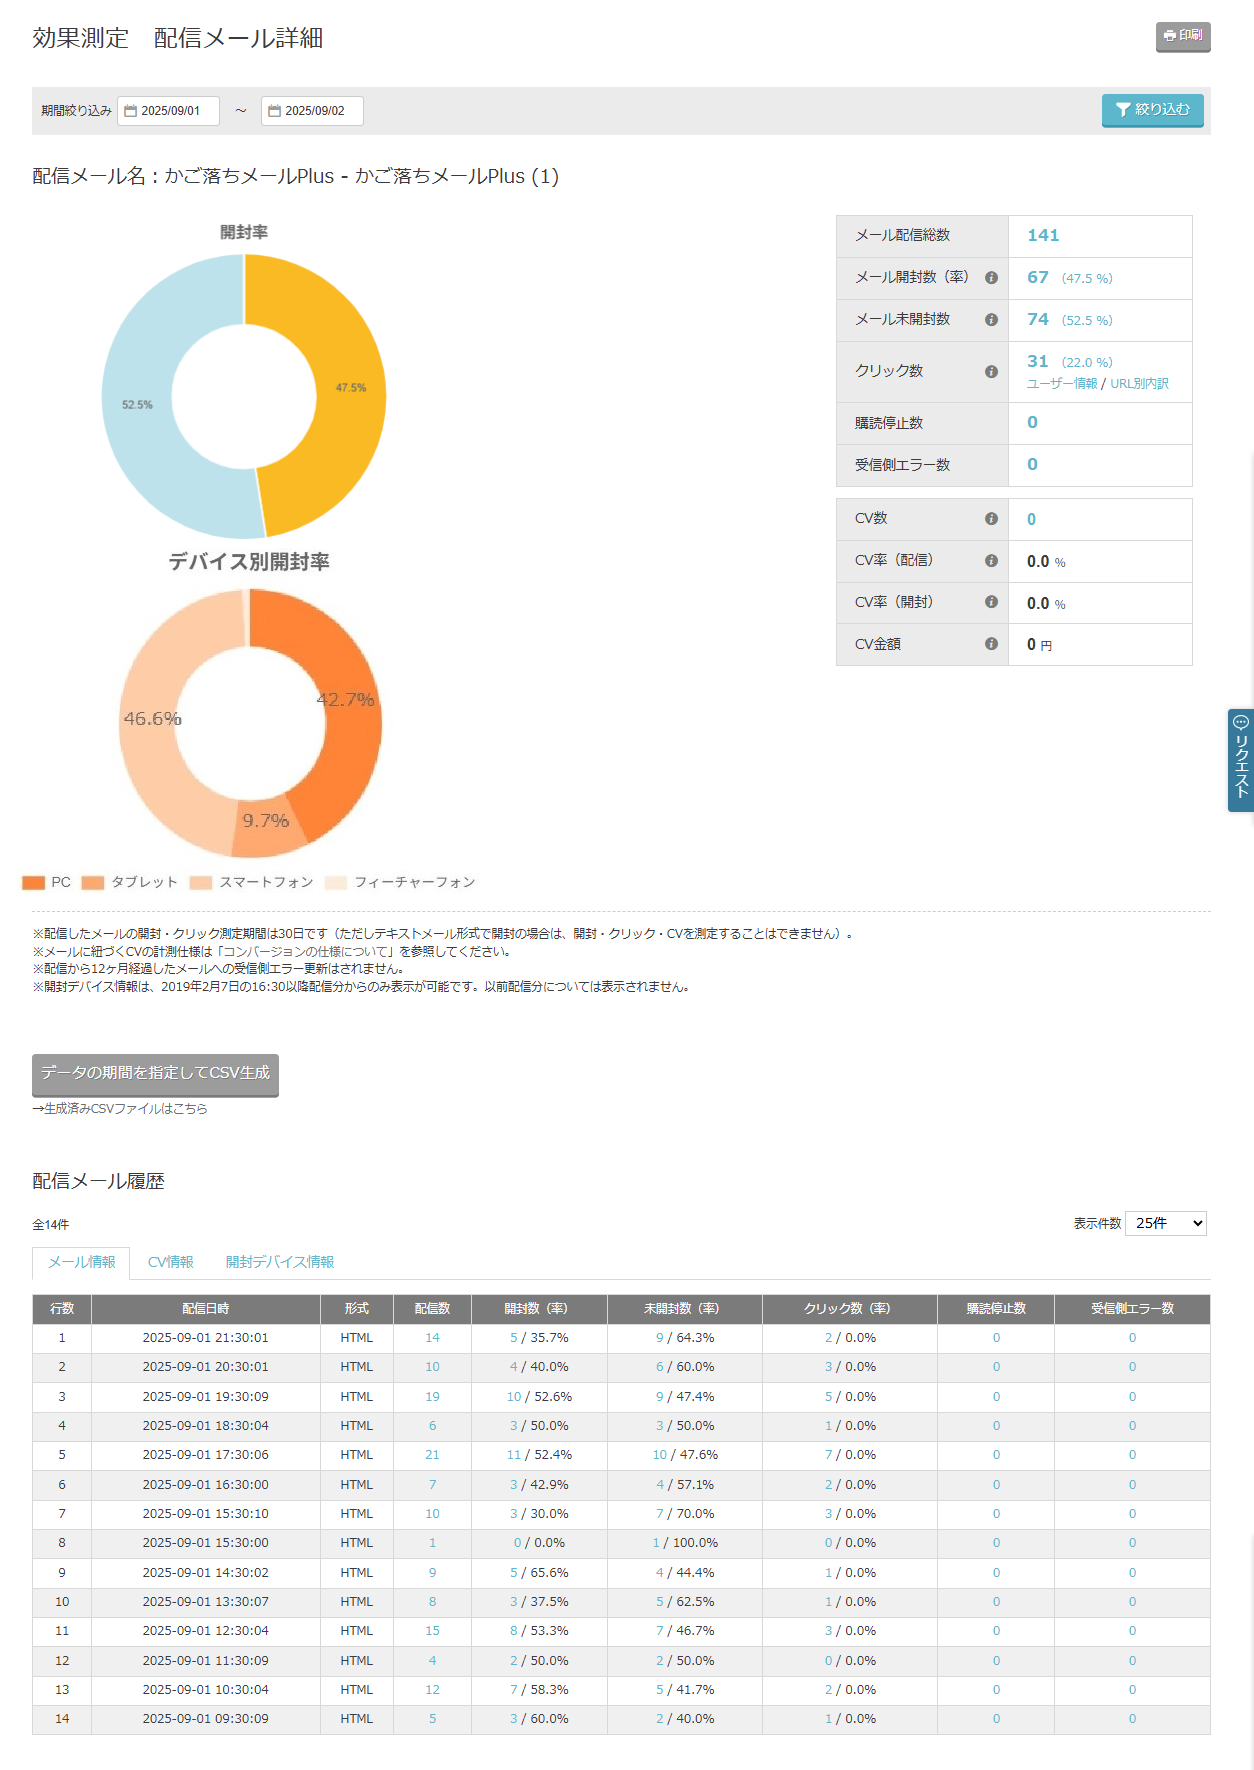Click the info icon beside CV率（配信）

coord(991,561)
